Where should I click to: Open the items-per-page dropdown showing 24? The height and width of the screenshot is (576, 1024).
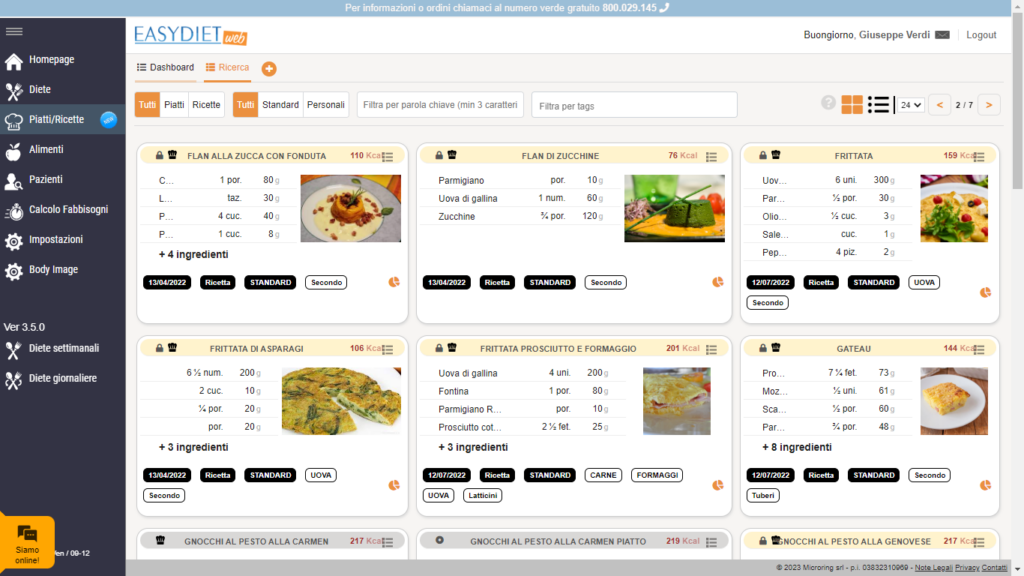[911, 104]
